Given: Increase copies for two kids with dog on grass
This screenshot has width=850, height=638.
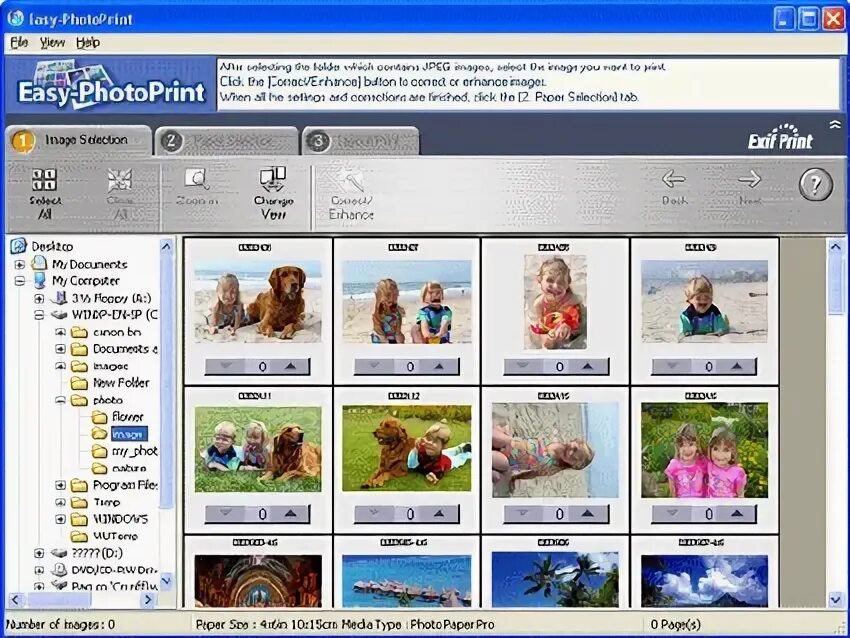Looking at the screenshot, I should (291, 513).
